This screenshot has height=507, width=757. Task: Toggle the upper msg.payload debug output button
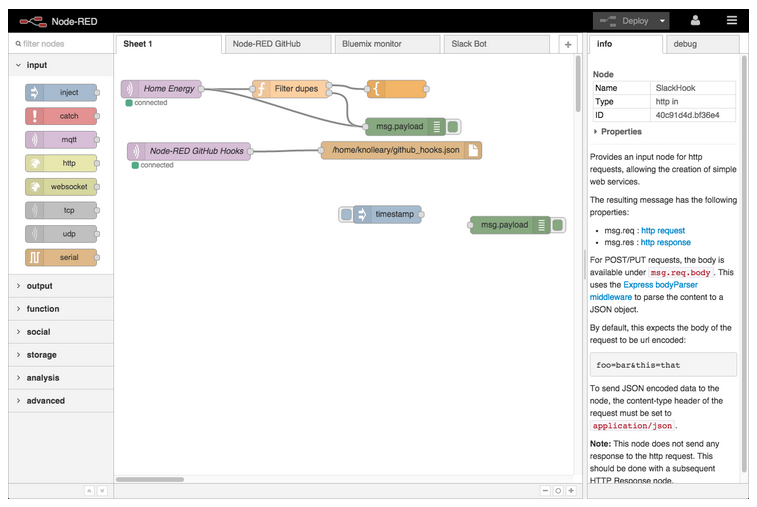tap(453, 127)
